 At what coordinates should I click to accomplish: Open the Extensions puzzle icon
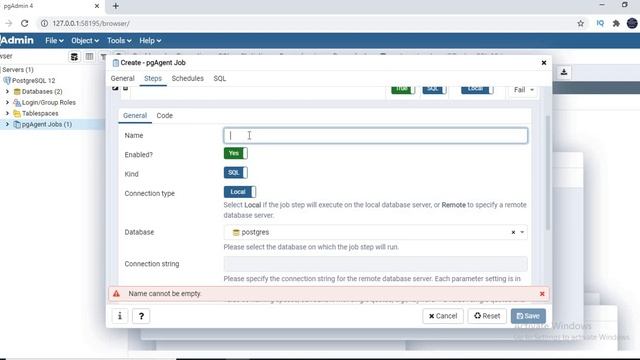(616, 24)
